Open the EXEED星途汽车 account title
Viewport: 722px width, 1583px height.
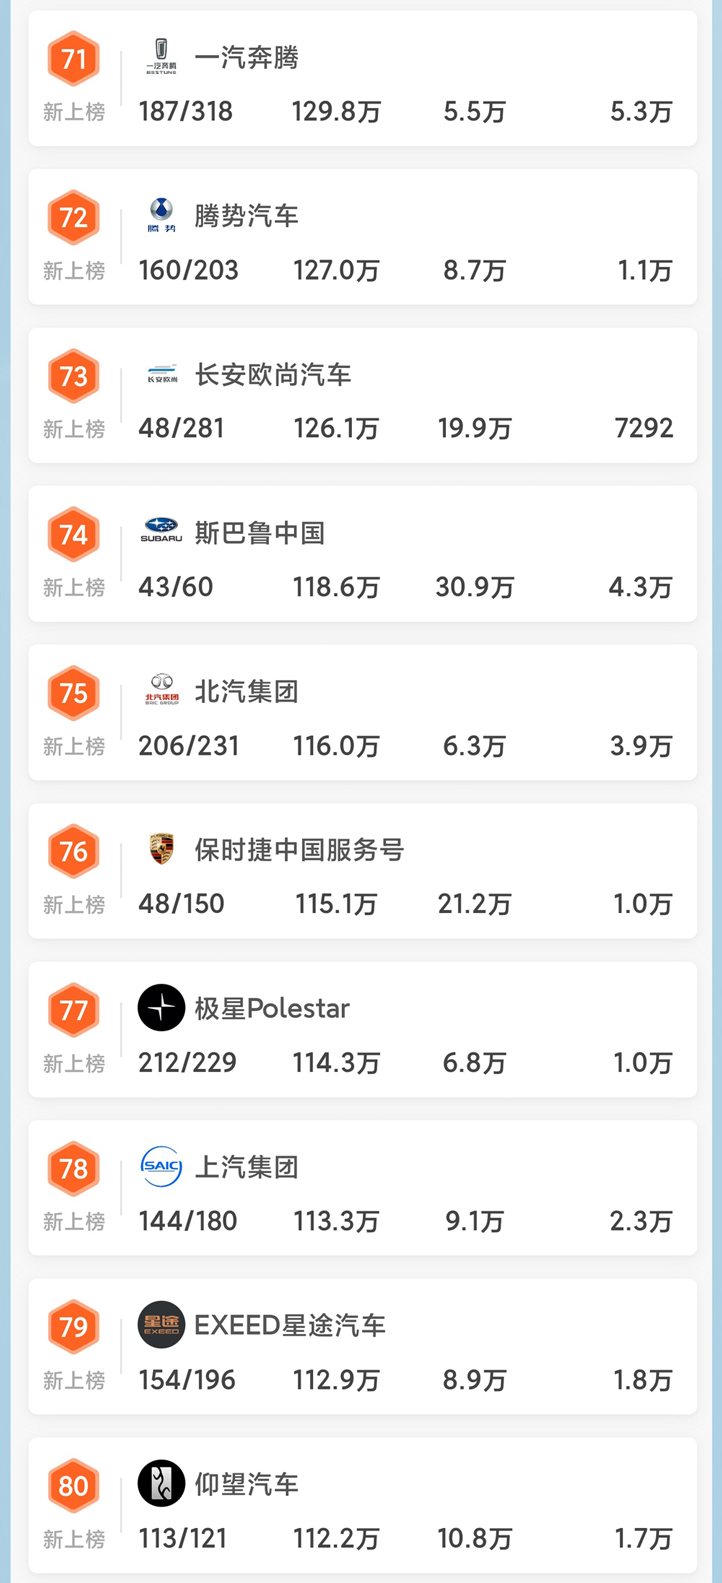(290, 1325)
